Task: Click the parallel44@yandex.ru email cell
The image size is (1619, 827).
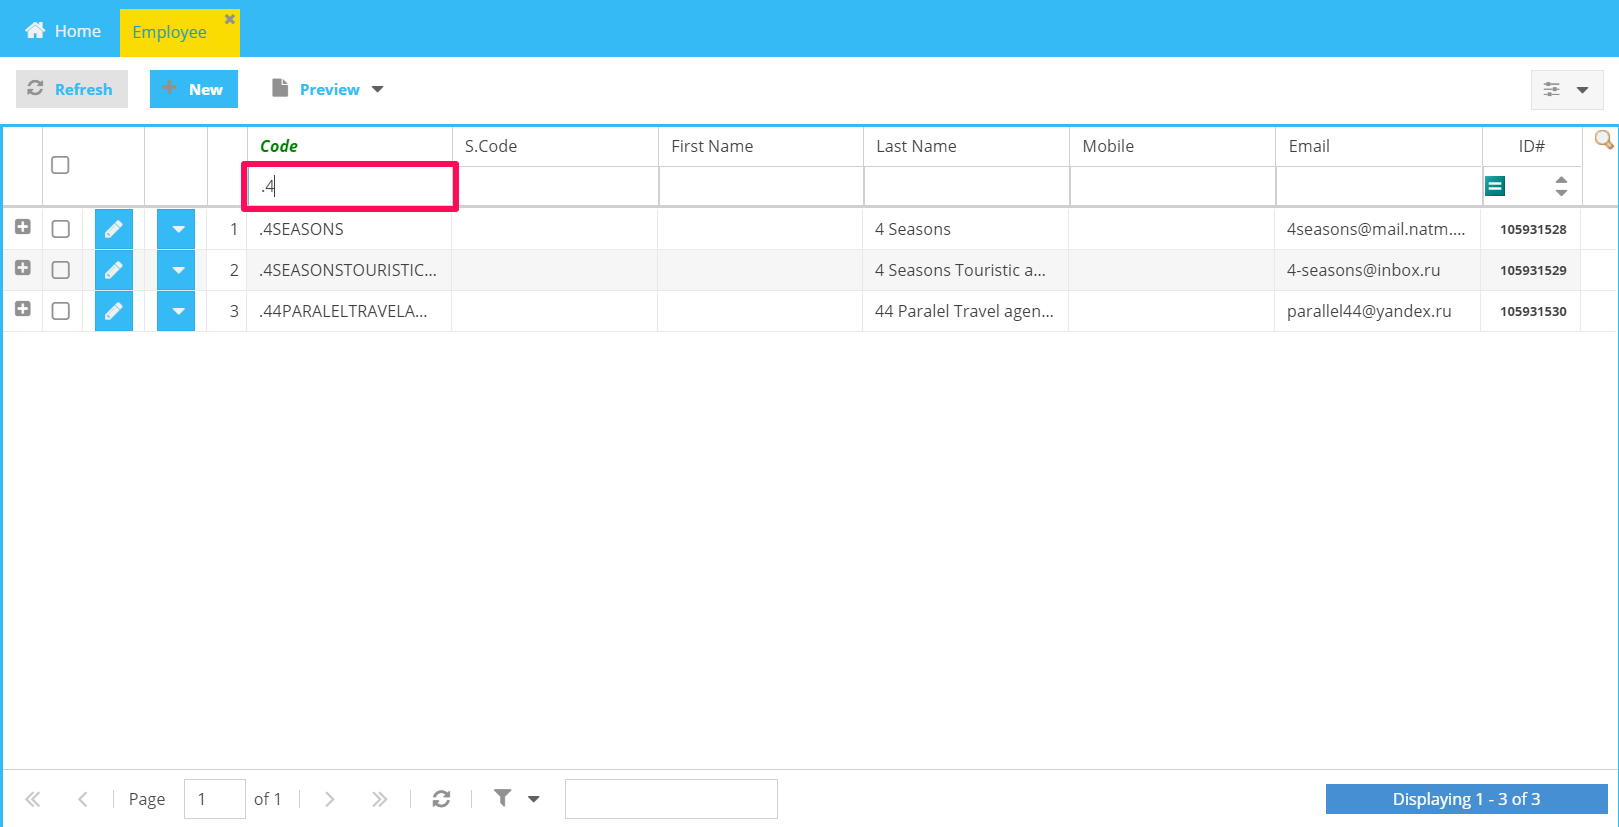Action: (1377, 311)
